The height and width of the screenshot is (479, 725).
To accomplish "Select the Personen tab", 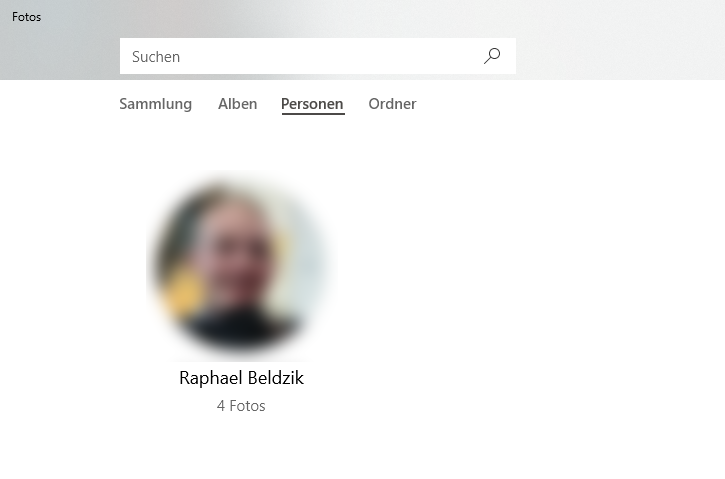I will coord(312,104).
